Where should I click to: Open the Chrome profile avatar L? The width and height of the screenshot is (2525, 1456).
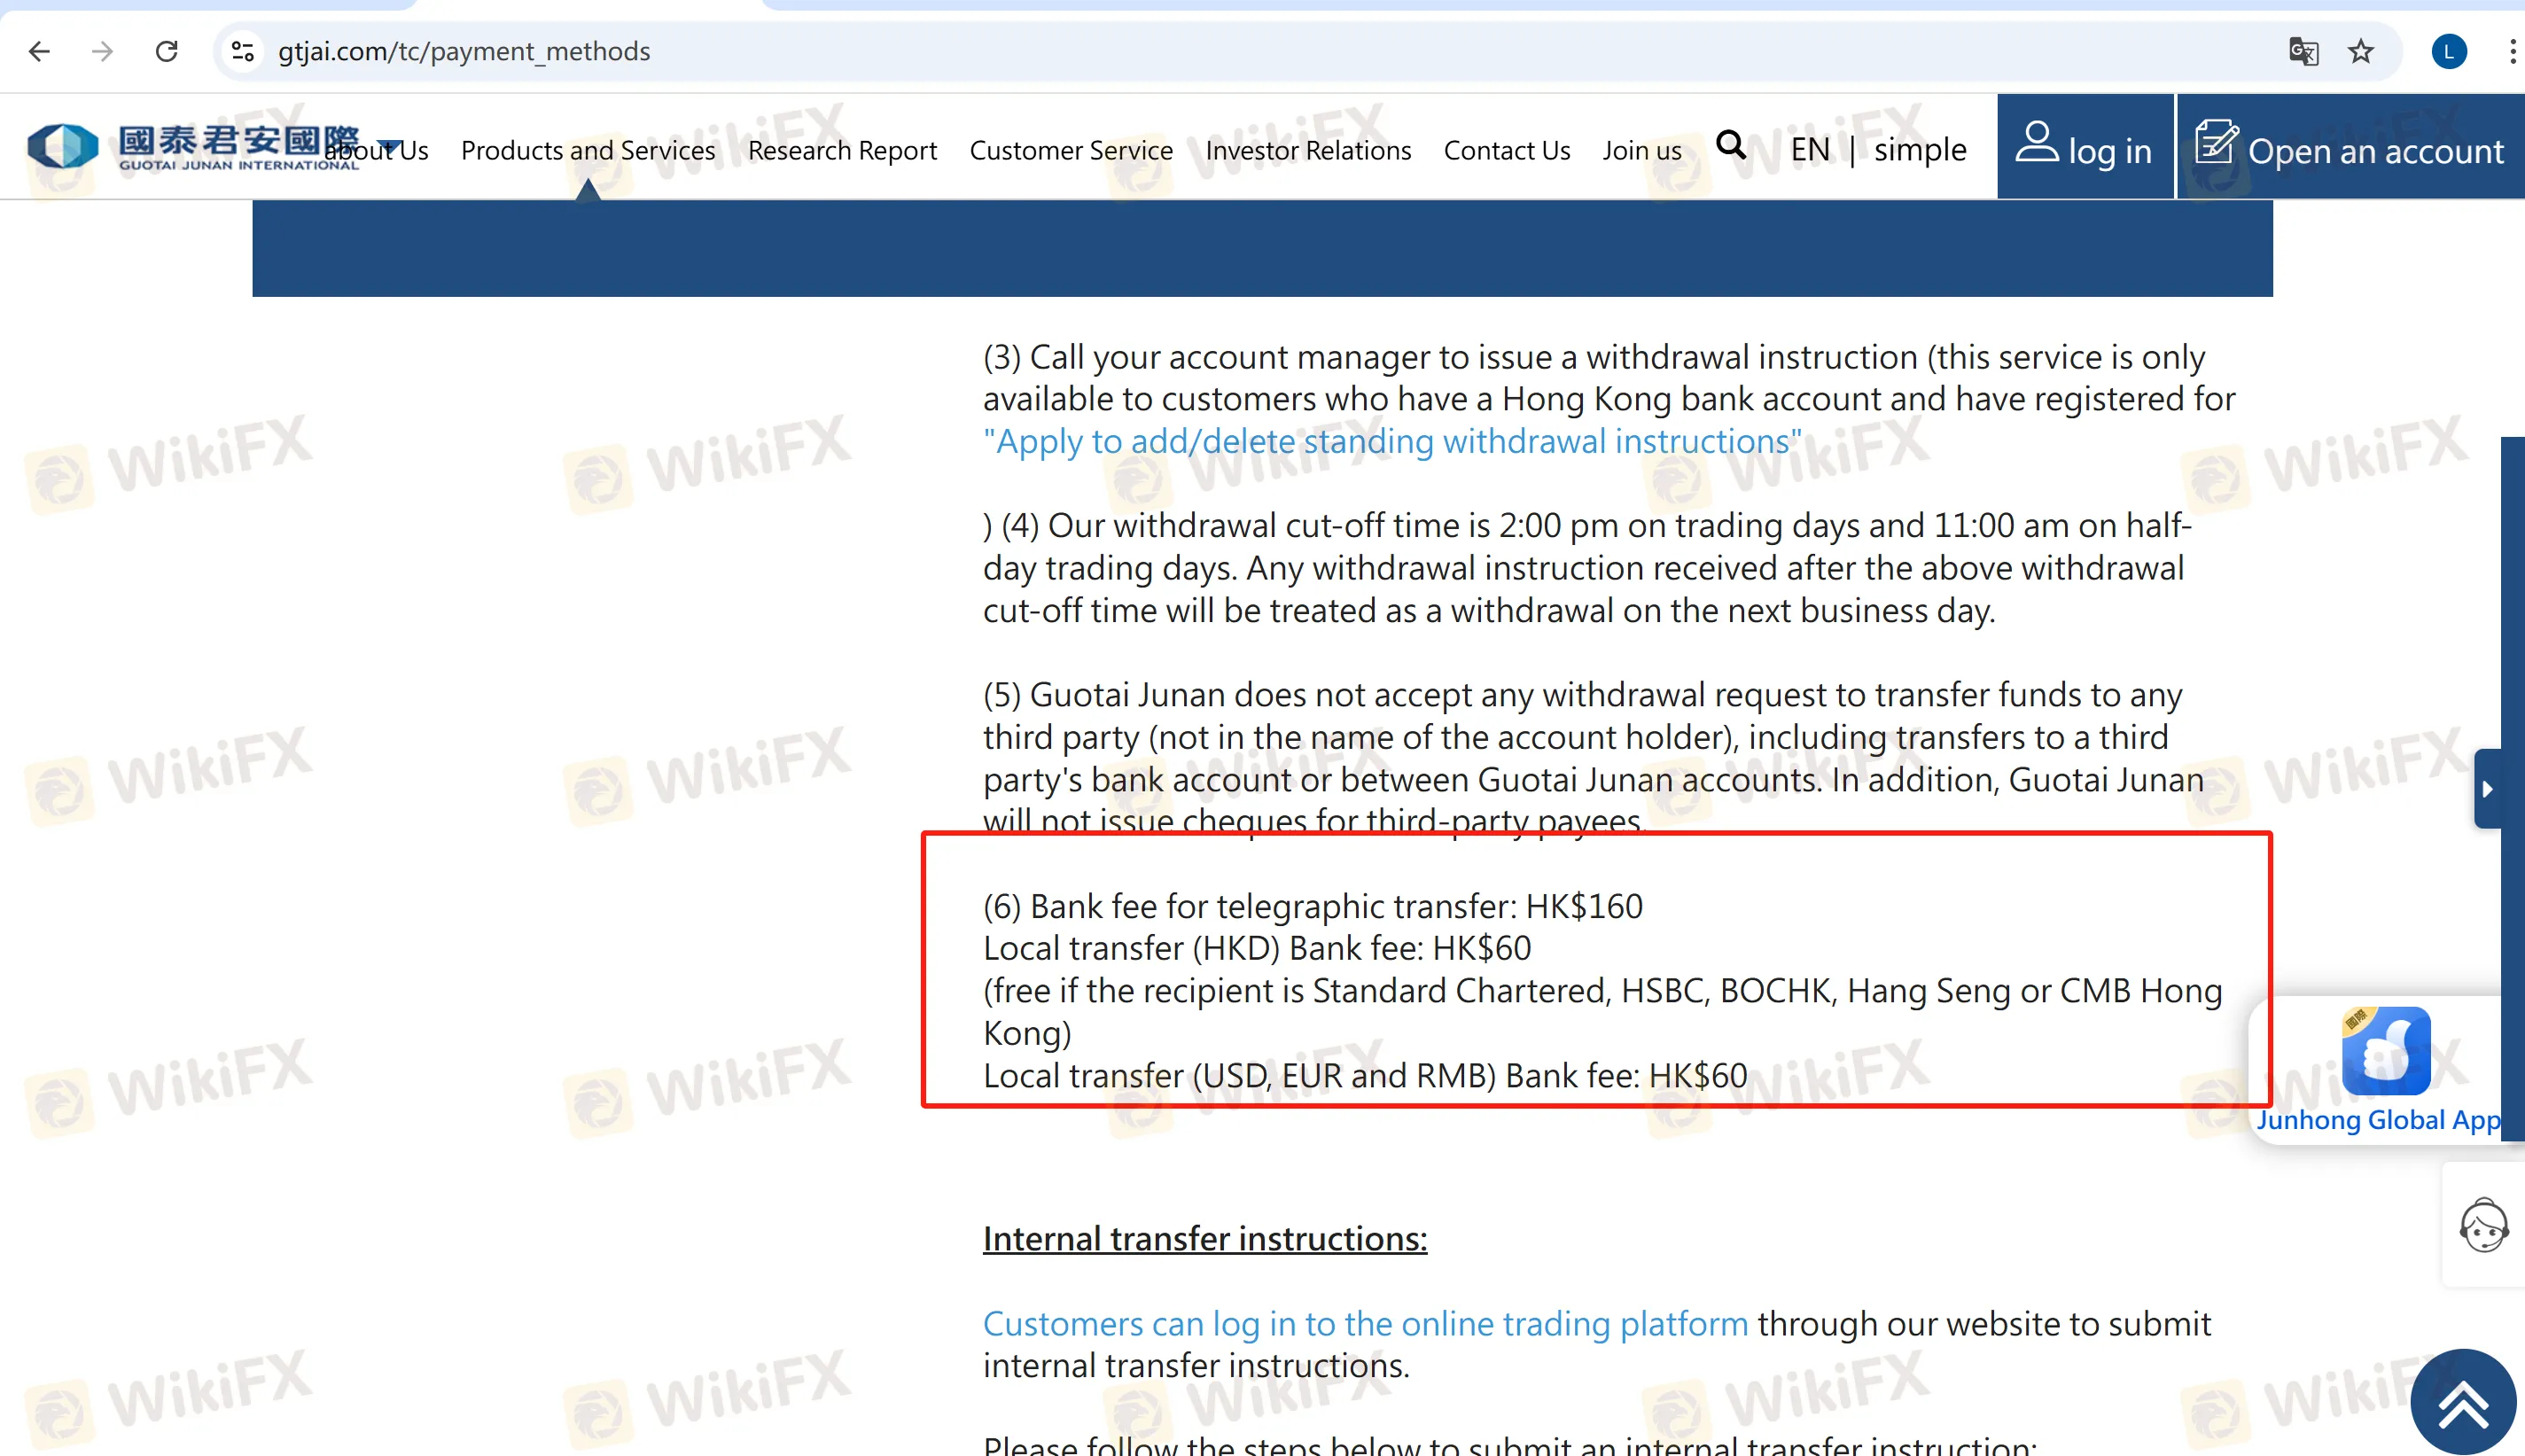click(x=2449, y=51)
